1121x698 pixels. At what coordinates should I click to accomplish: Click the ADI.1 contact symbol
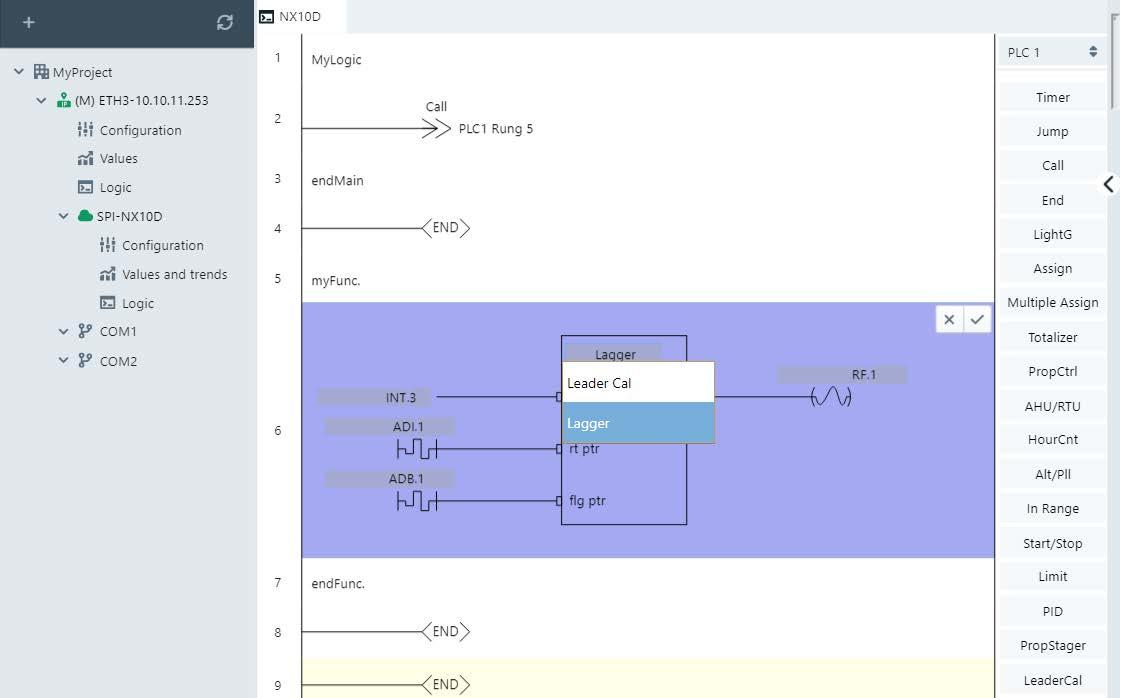point(417,448)
